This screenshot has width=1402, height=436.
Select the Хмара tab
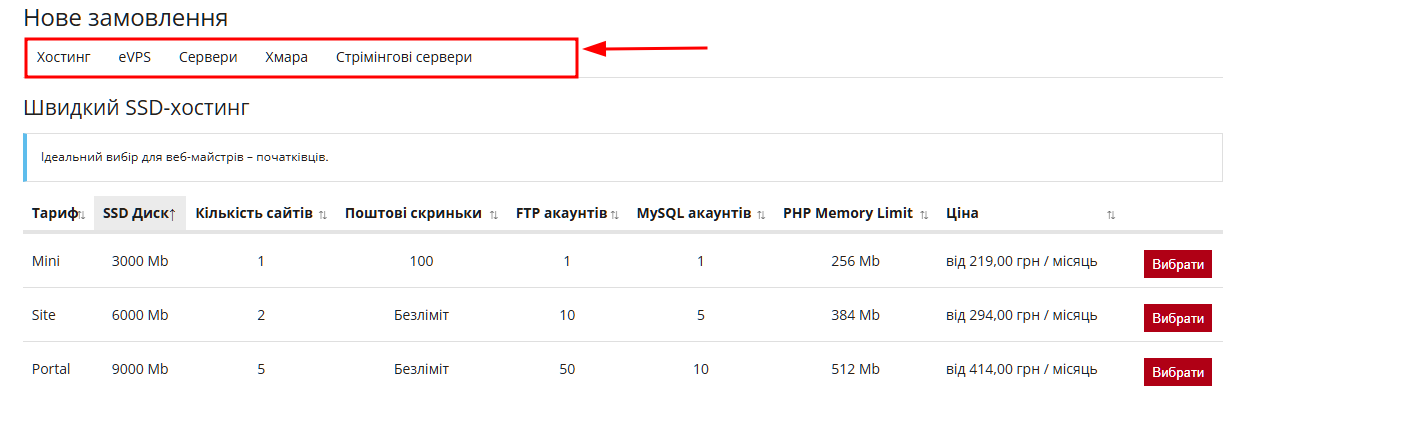pyautogui.click(x=286, y=58)
